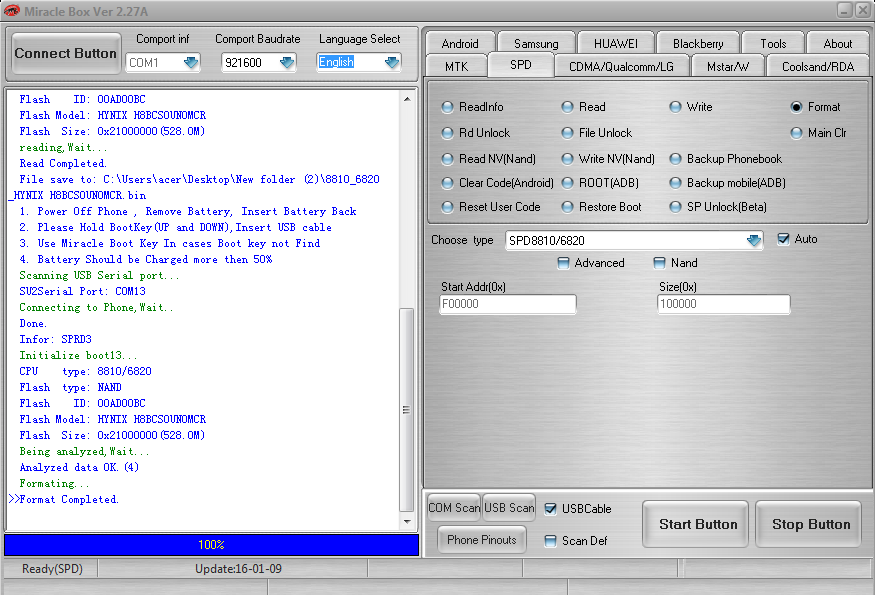Select the Write radio button

[x=675, y=107]
